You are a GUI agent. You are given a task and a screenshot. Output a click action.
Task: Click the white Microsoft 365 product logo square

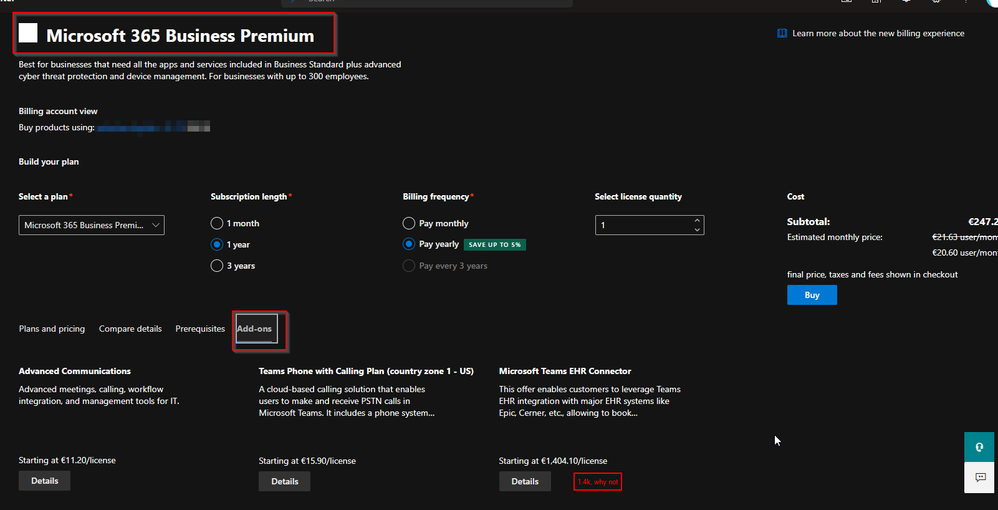coord(28,32)
